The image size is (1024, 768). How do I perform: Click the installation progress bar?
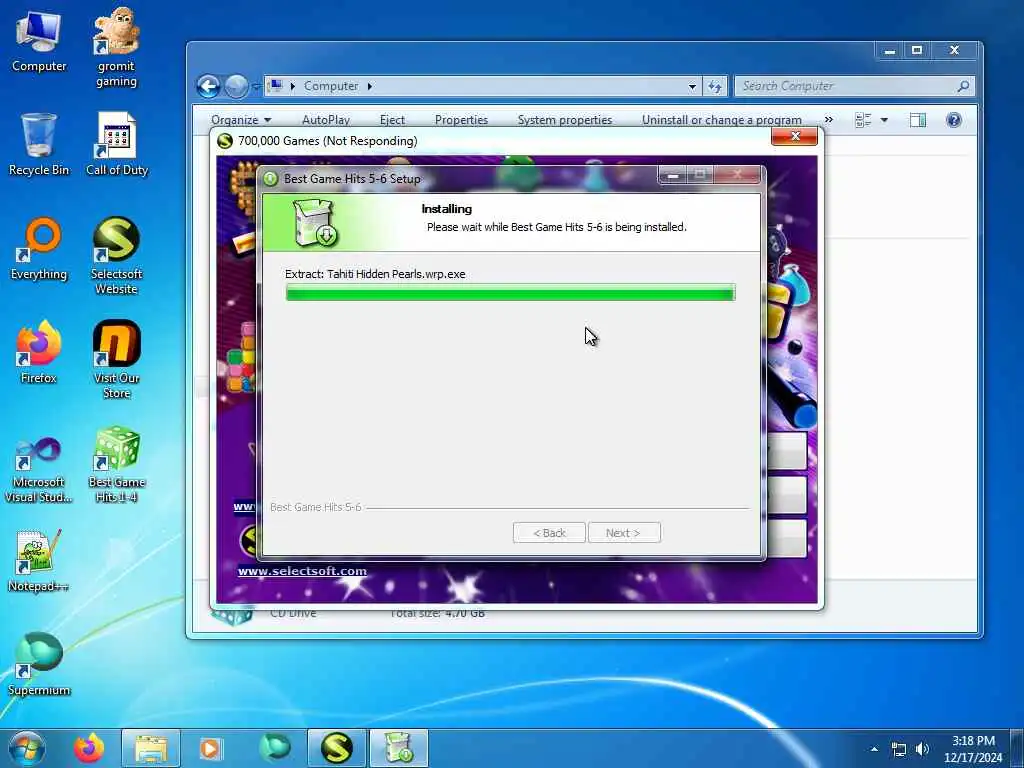pyautogui.click(x=510, y=293)
